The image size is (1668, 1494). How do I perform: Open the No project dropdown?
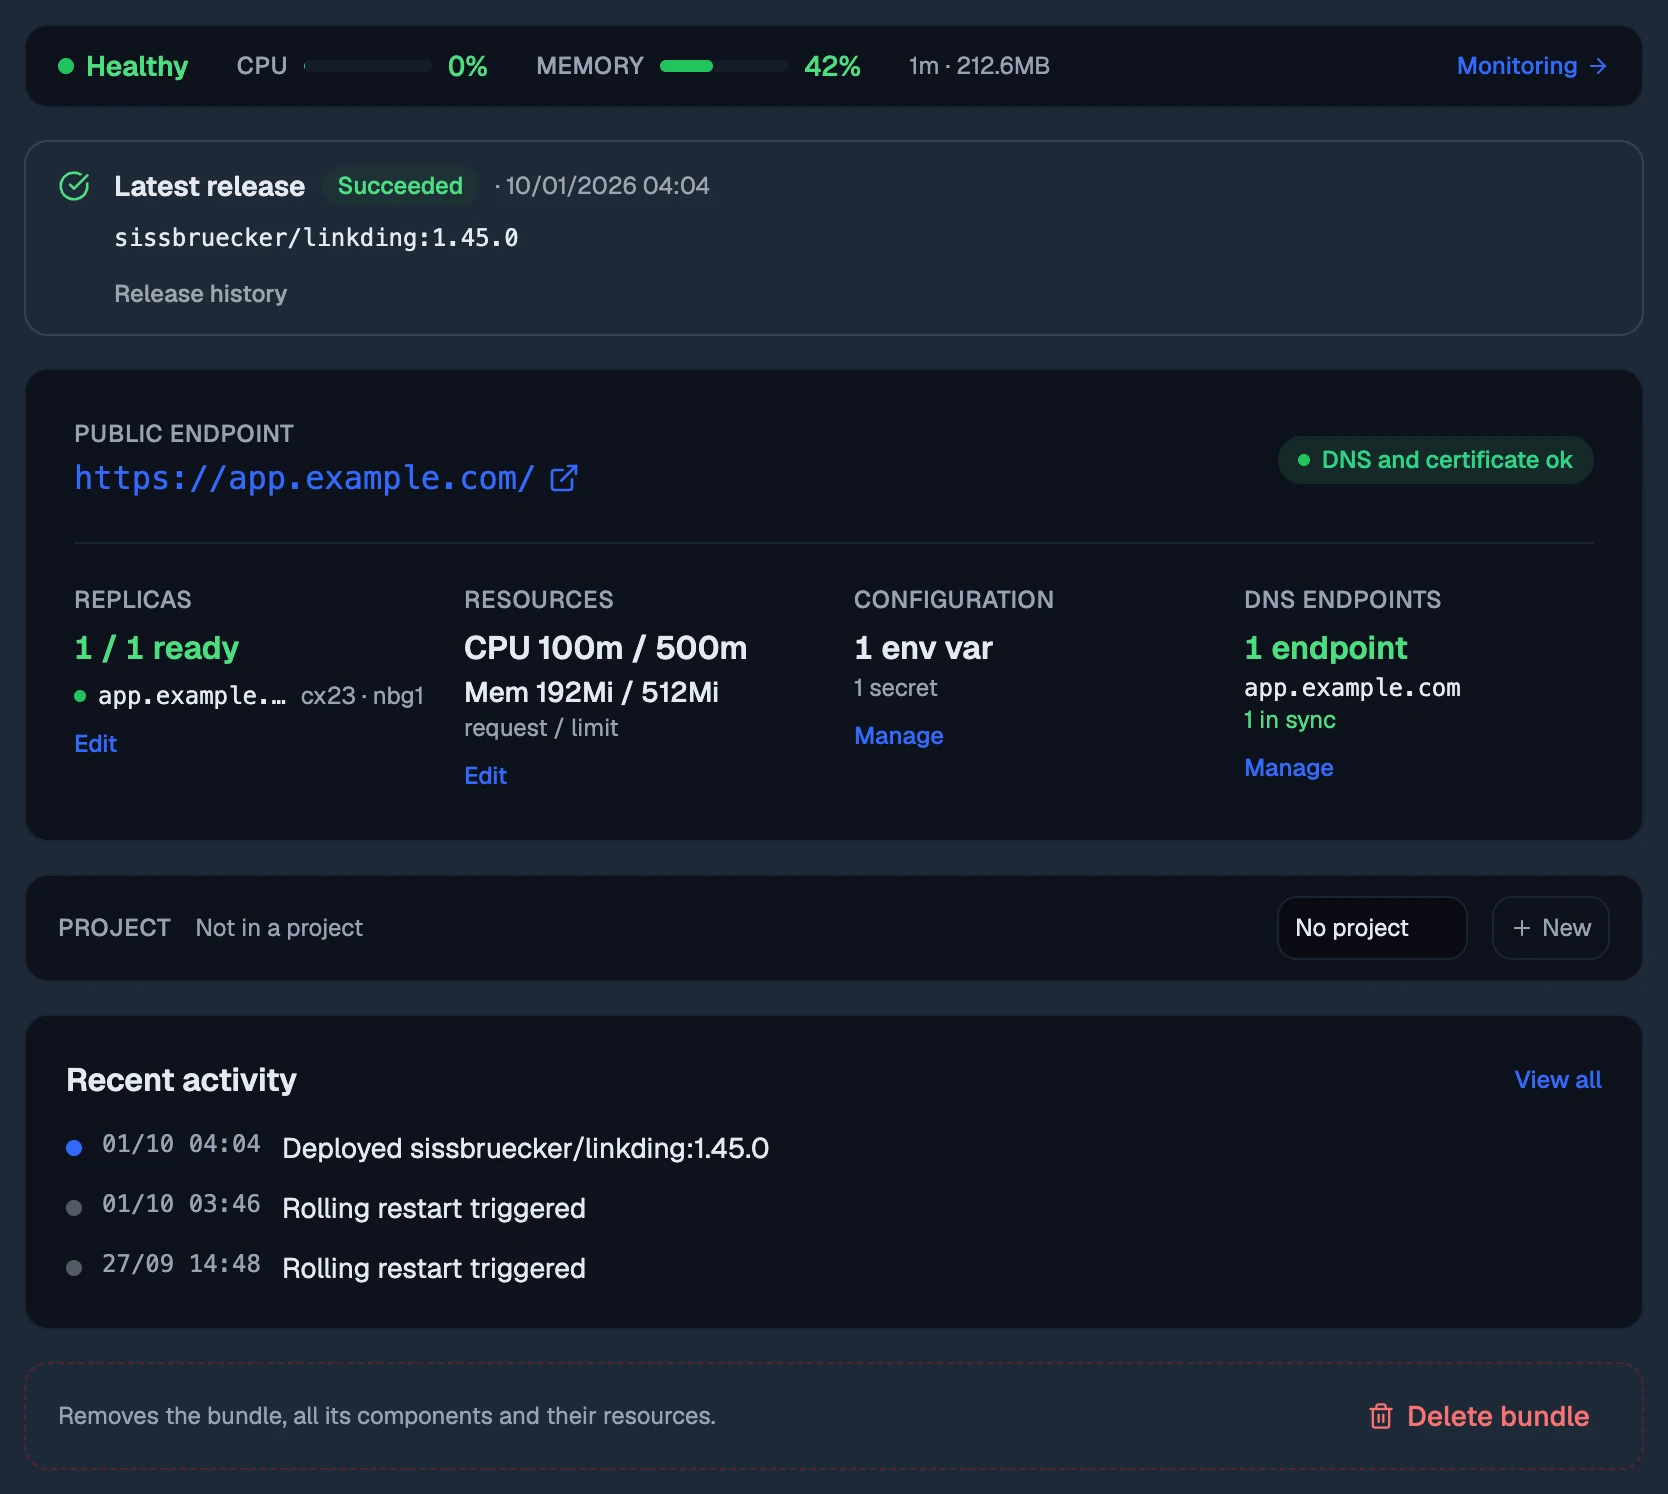[1372, 928]
